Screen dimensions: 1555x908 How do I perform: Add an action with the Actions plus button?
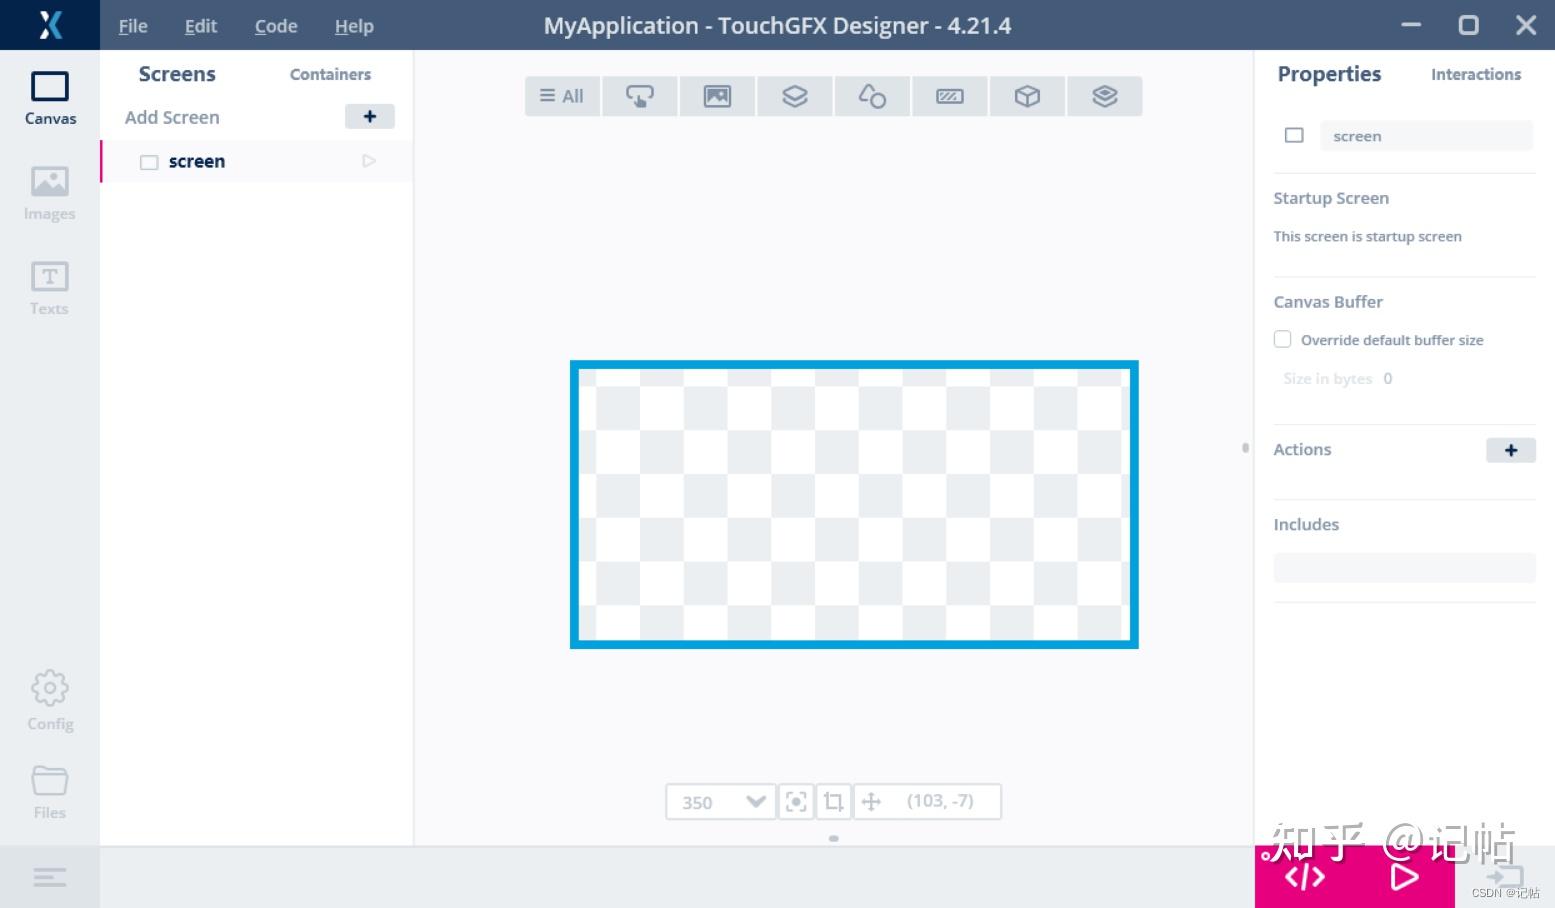[1510, 450]
